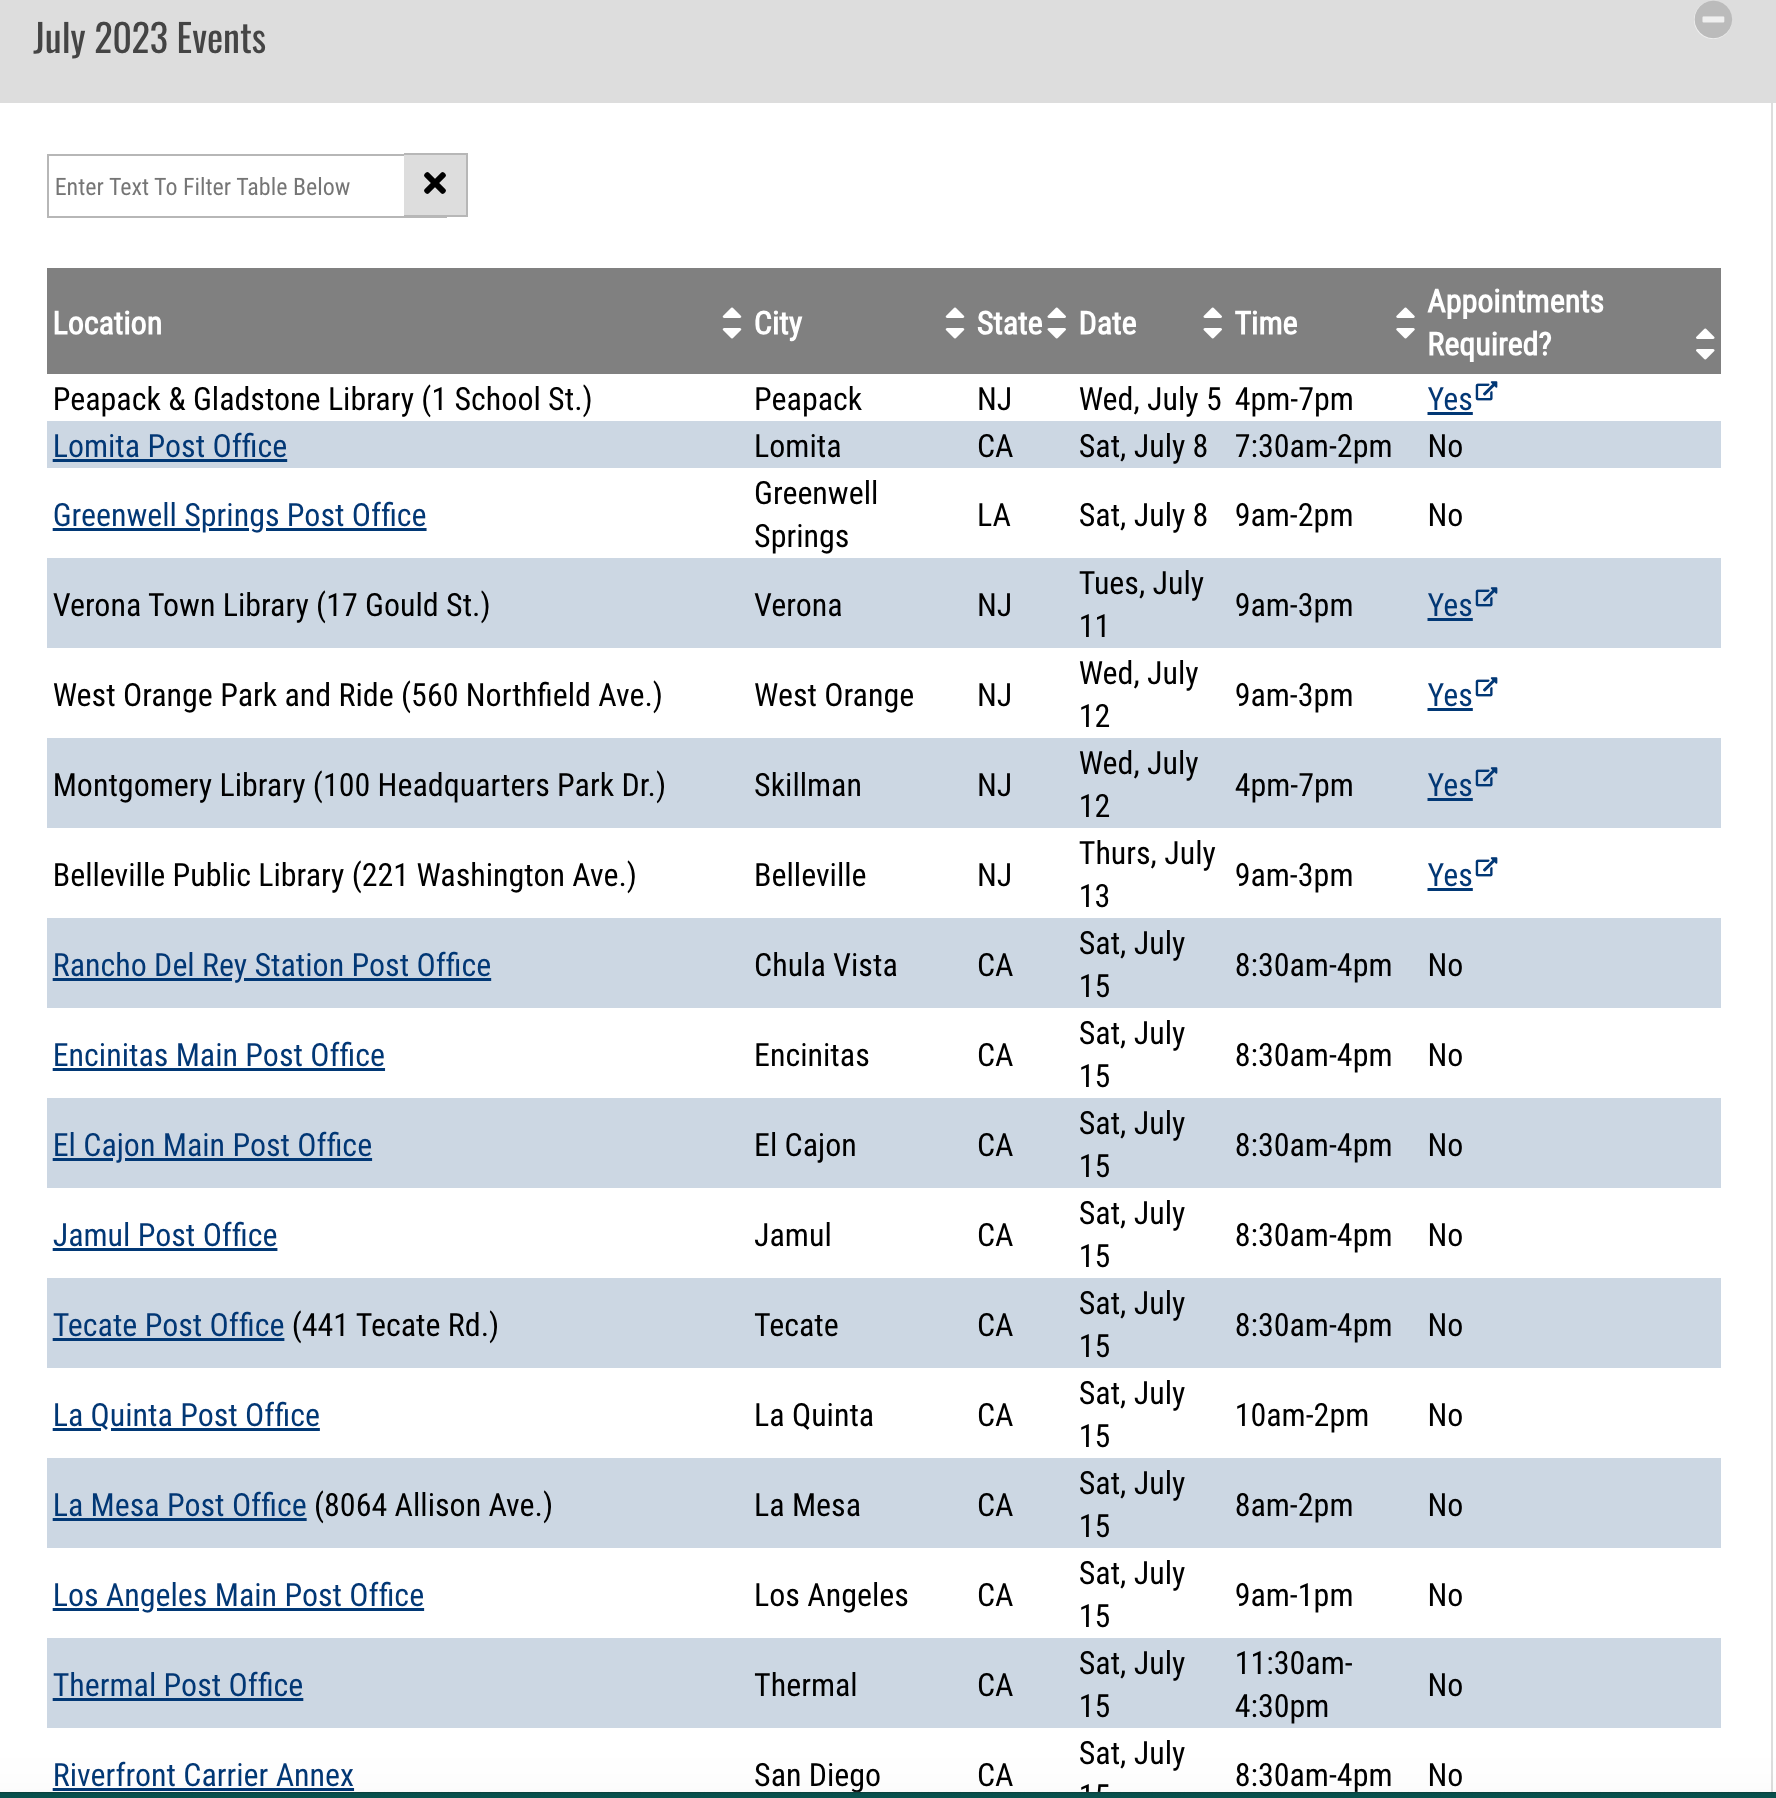Viewport: 1776px width, 1798px height.
Task: Open the Riverfront Carrier Annex link
Action: tap(202, 1775)
